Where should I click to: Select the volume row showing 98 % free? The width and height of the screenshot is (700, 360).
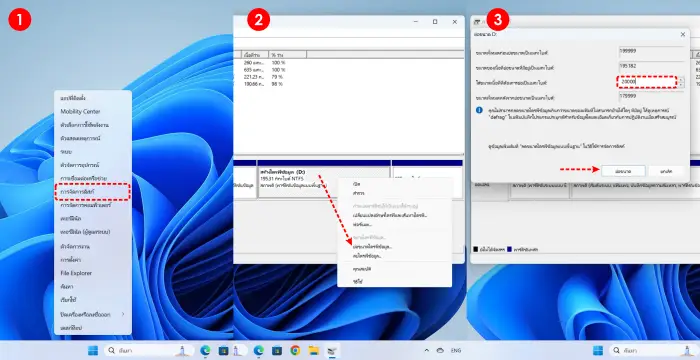[x=265, y=84]
